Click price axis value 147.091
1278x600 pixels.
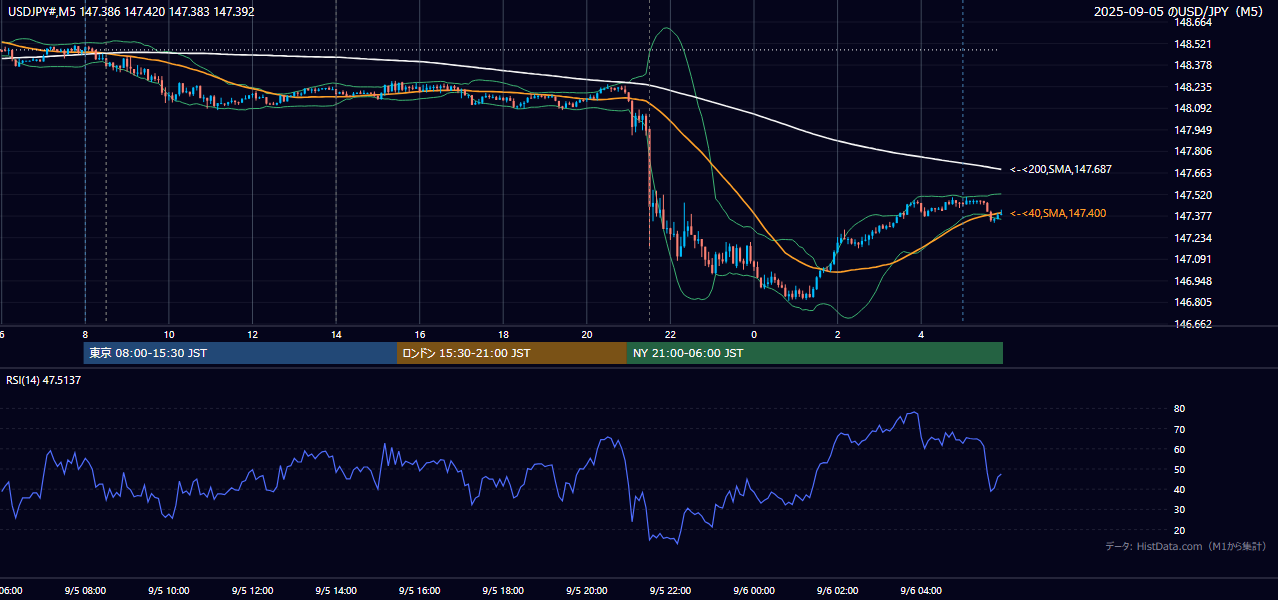1192,259
